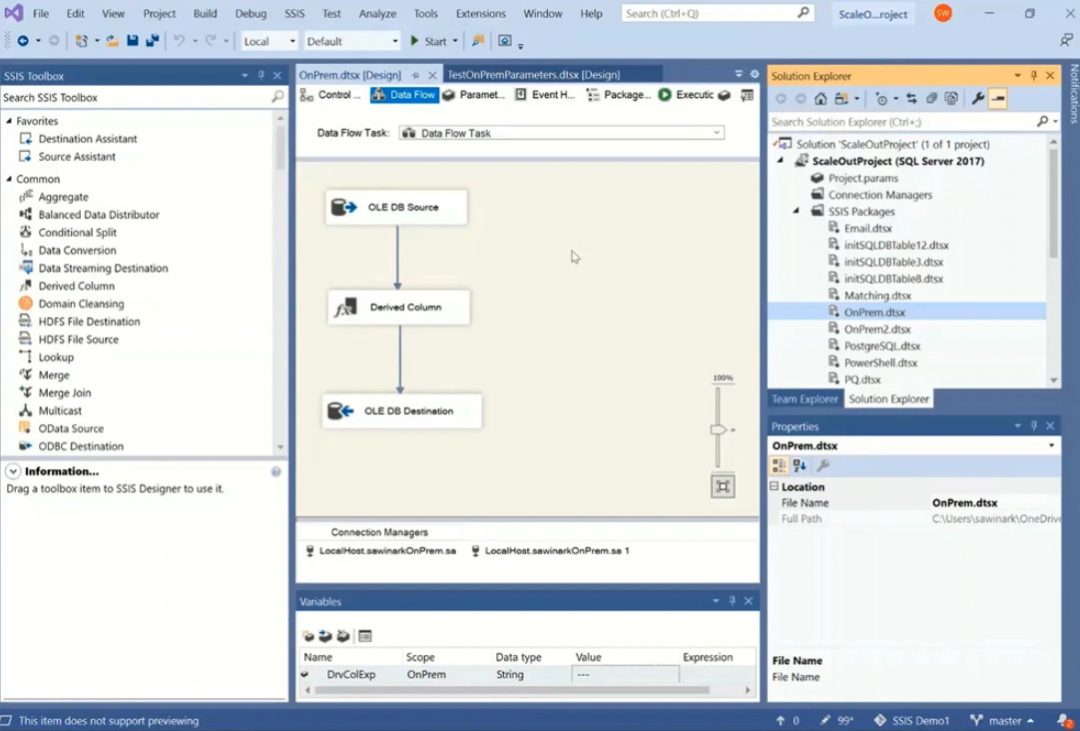Pin the OnPrem.dtsx document tab
This screenshot has width=1080, height=731.
click(415, 73)
